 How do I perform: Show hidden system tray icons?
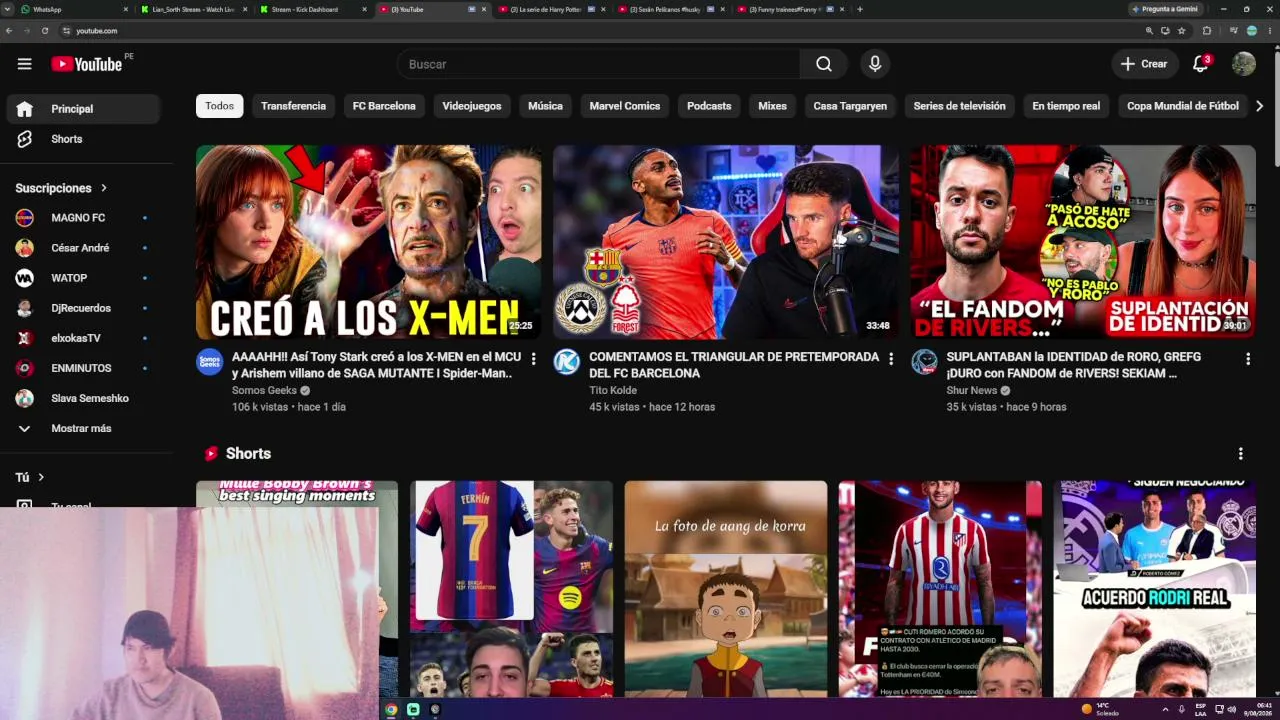1164,709
